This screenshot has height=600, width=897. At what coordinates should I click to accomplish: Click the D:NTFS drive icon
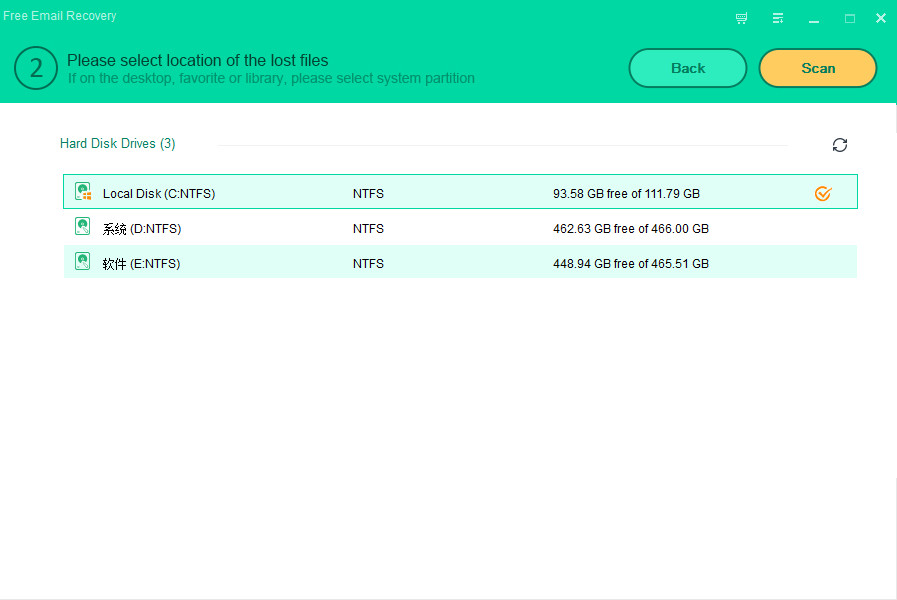(x=82, y=227)
